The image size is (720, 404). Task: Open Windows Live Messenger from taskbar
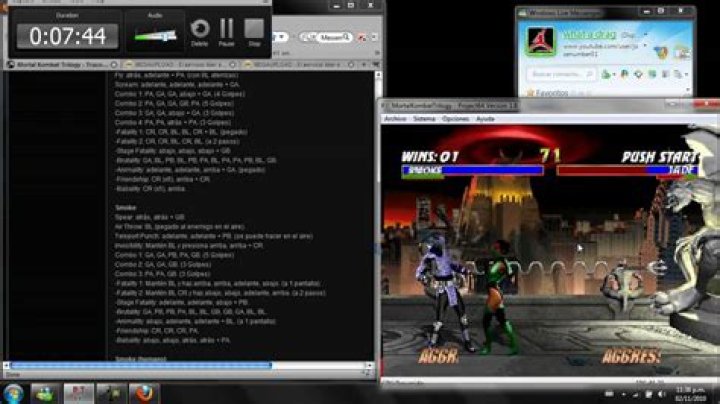[45, 394]
